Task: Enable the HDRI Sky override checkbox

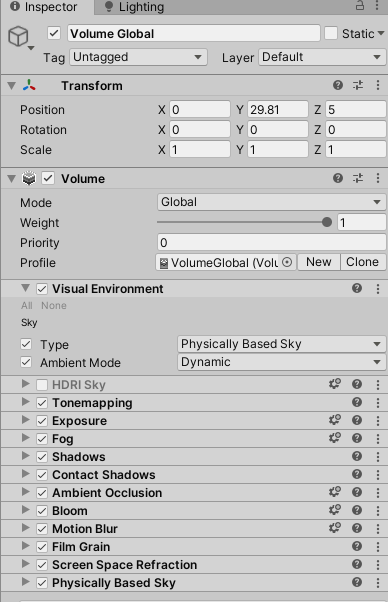Action: tap(42, 385)
